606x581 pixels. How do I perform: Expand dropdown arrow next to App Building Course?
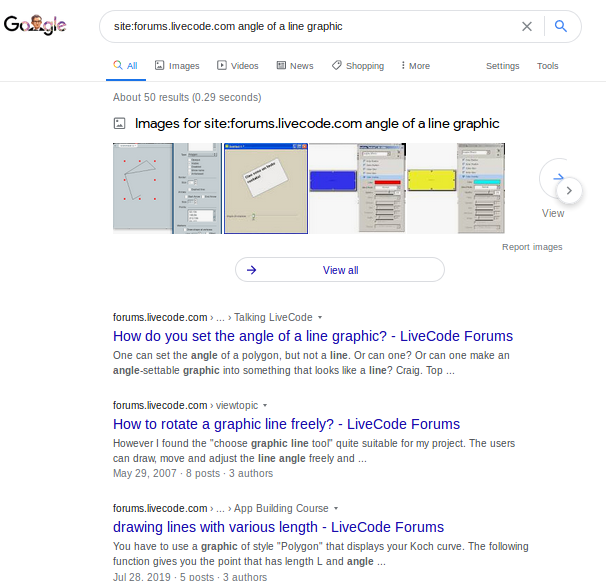pyautogui.click(x=336, y=508)
